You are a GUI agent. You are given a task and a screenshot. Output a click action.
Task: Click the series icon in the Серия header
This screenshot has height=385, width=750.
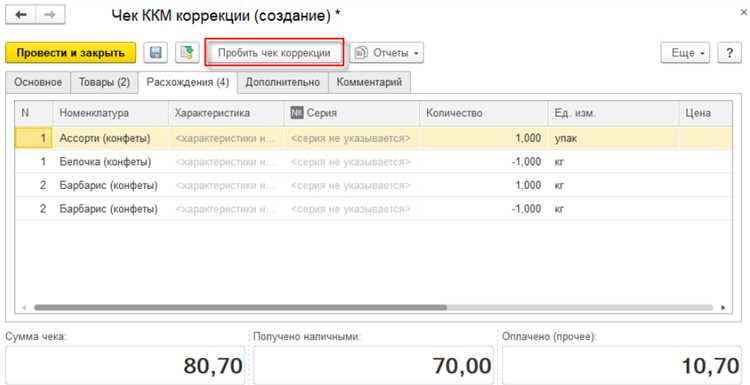point(297,113)
